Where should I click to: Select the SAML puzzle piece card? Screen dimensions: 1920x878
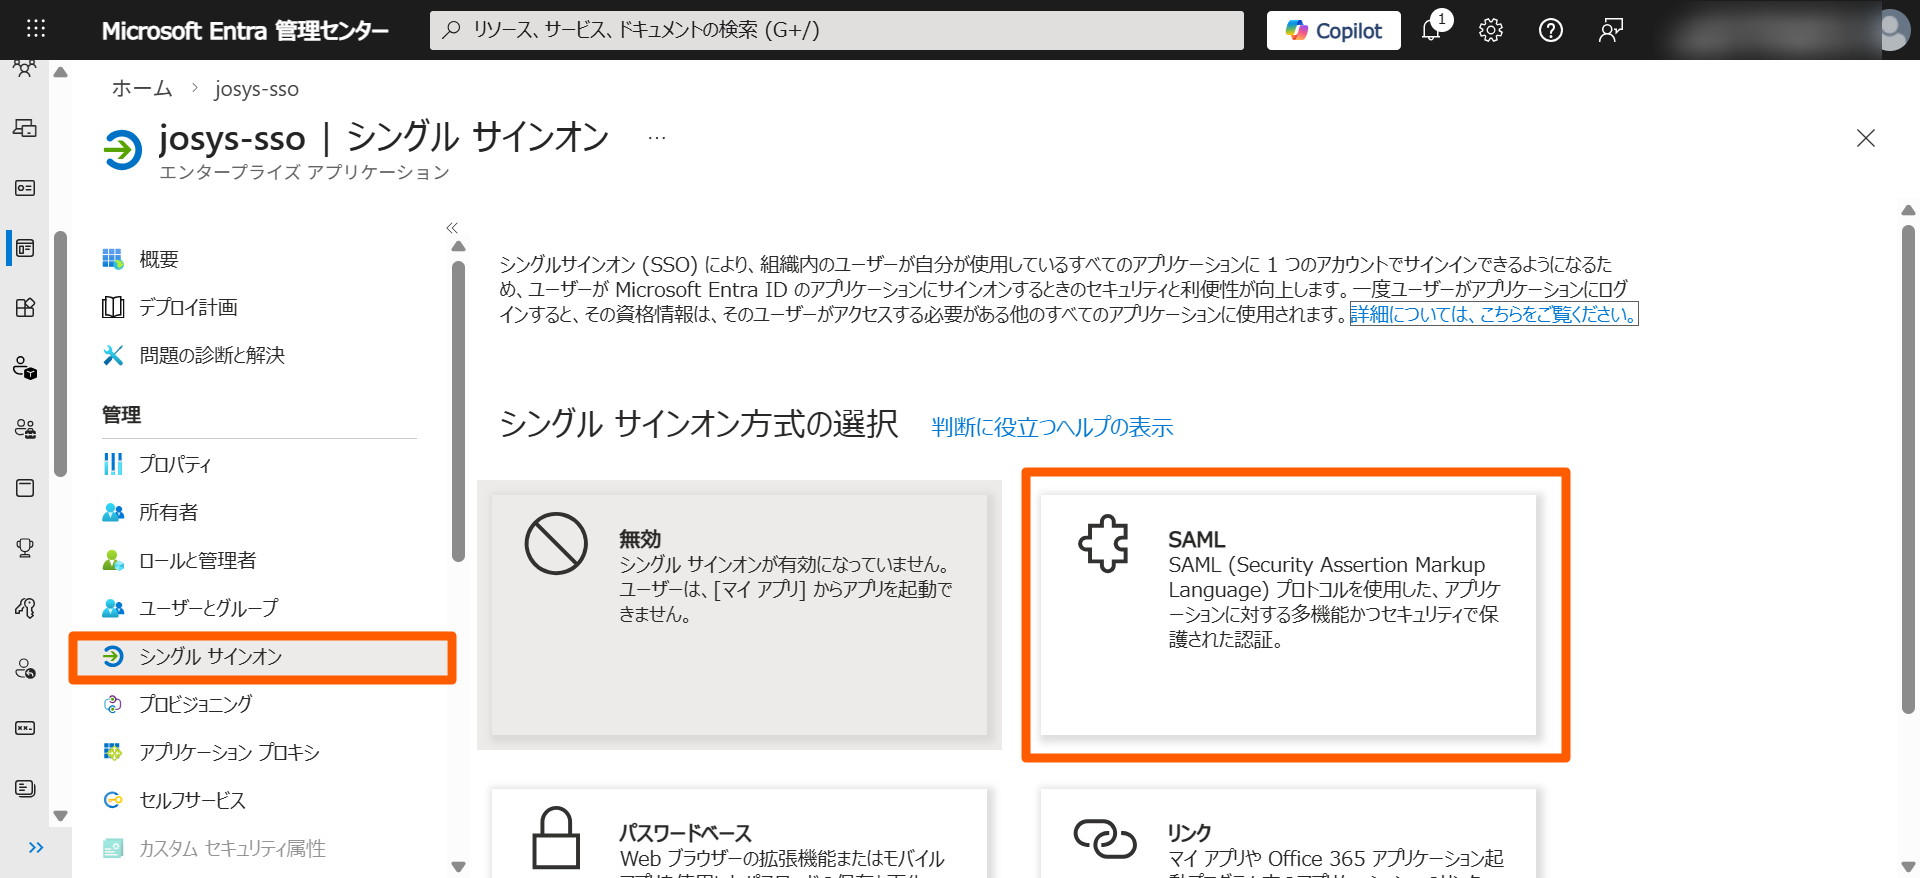tap(1287, 614)
